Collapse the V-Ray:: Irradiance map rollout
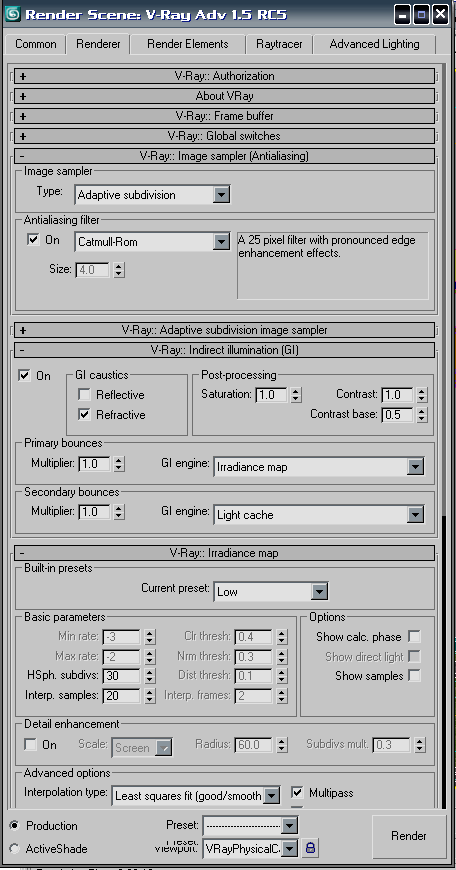Screen dimensions: 456x870 point(224,553)
